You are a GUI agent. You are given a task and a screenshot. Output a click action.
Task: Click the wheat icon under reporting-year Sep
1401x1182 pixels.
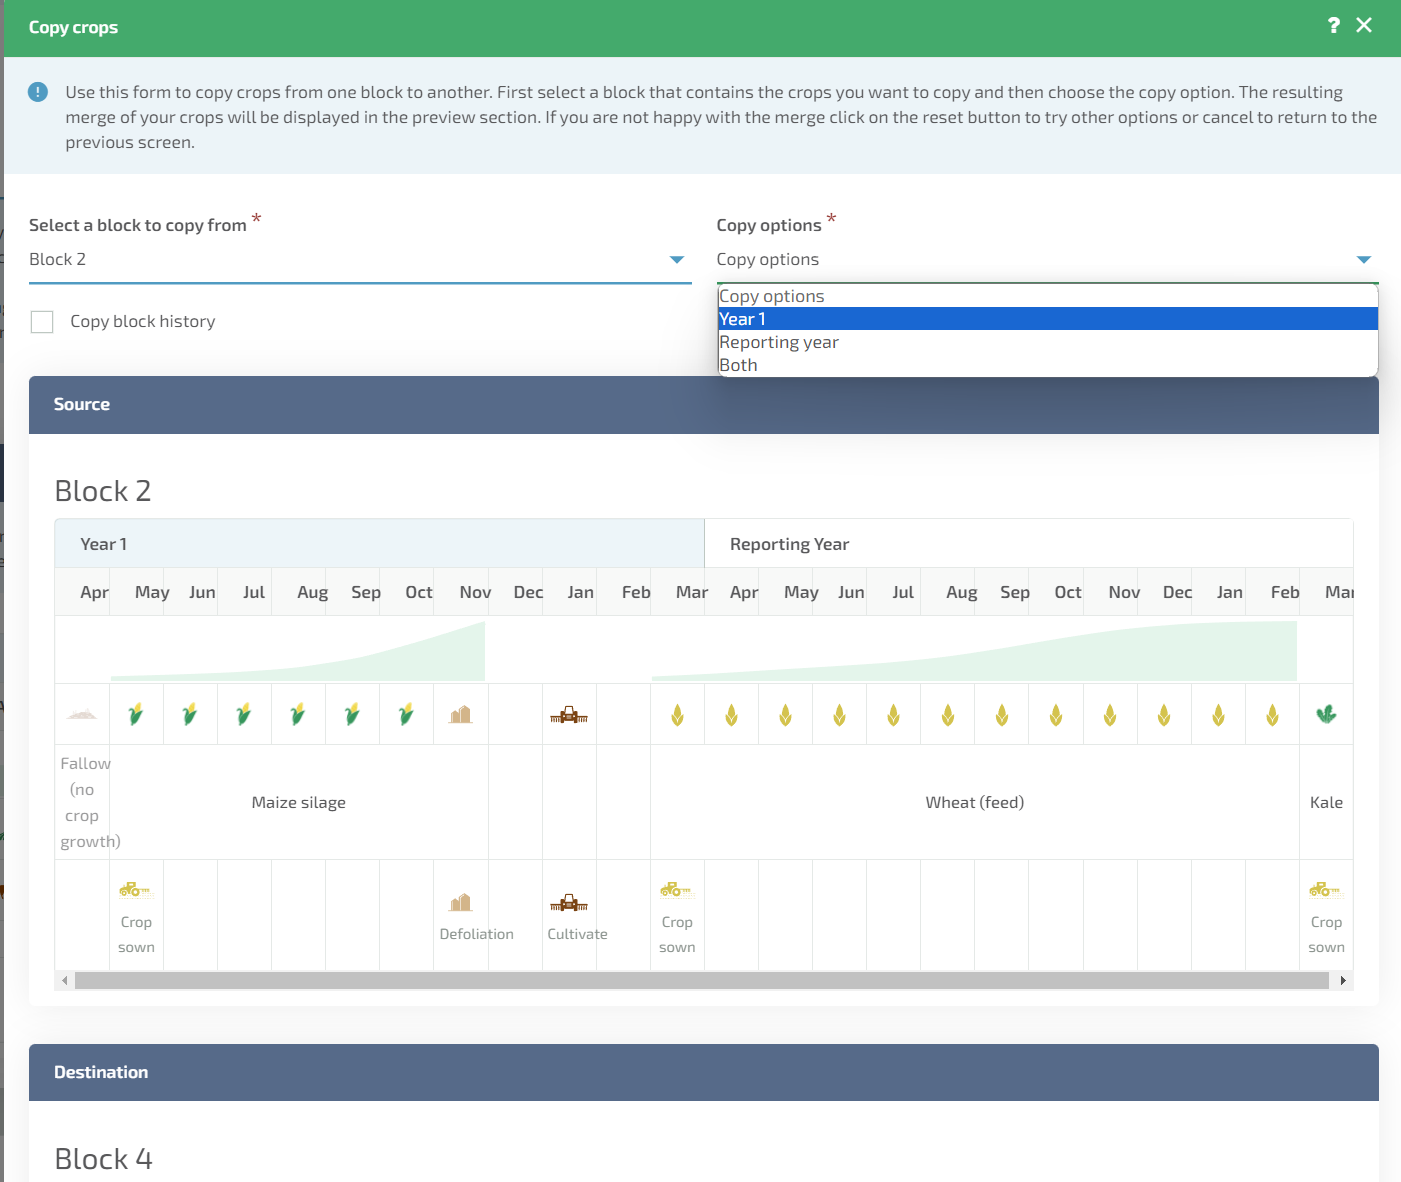[1002, 715]
